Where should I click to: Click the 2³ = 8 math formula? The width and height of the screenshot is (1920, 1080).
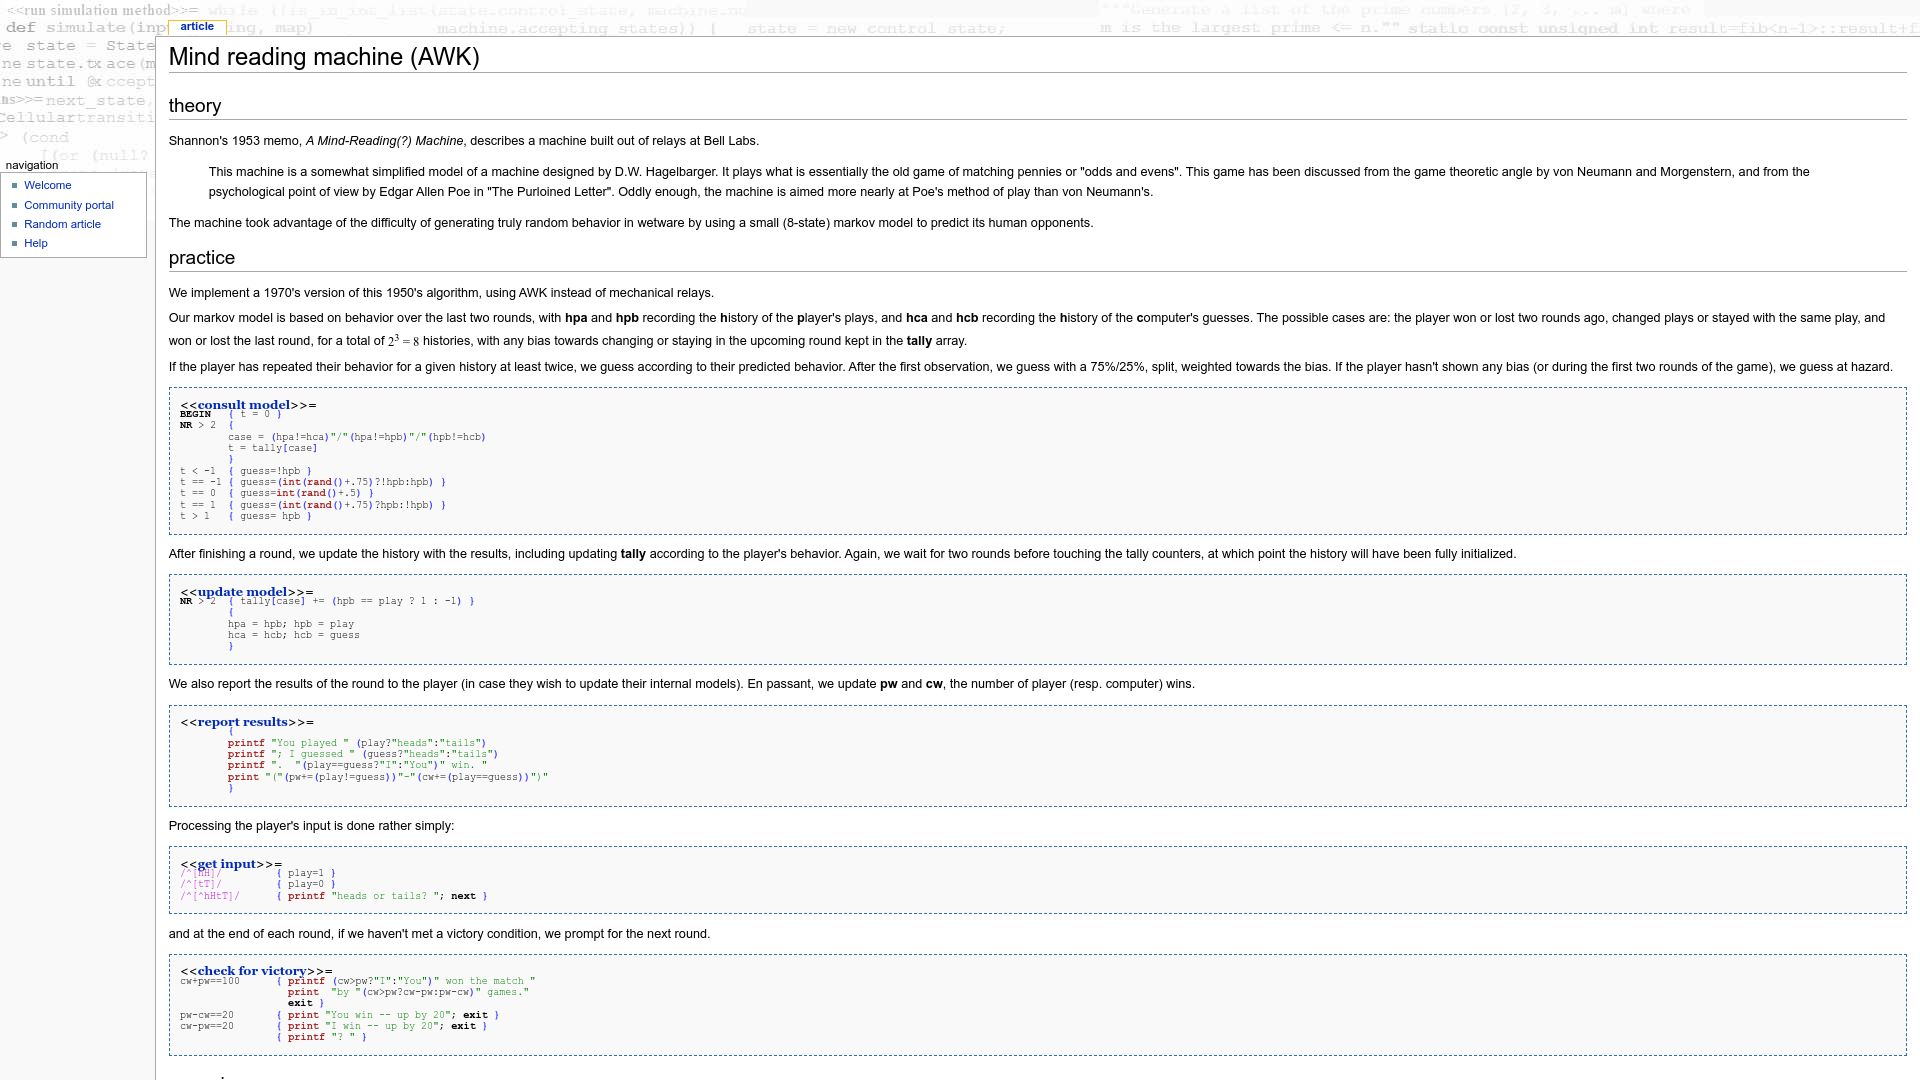pyautogui.click(x=404, y=341)
